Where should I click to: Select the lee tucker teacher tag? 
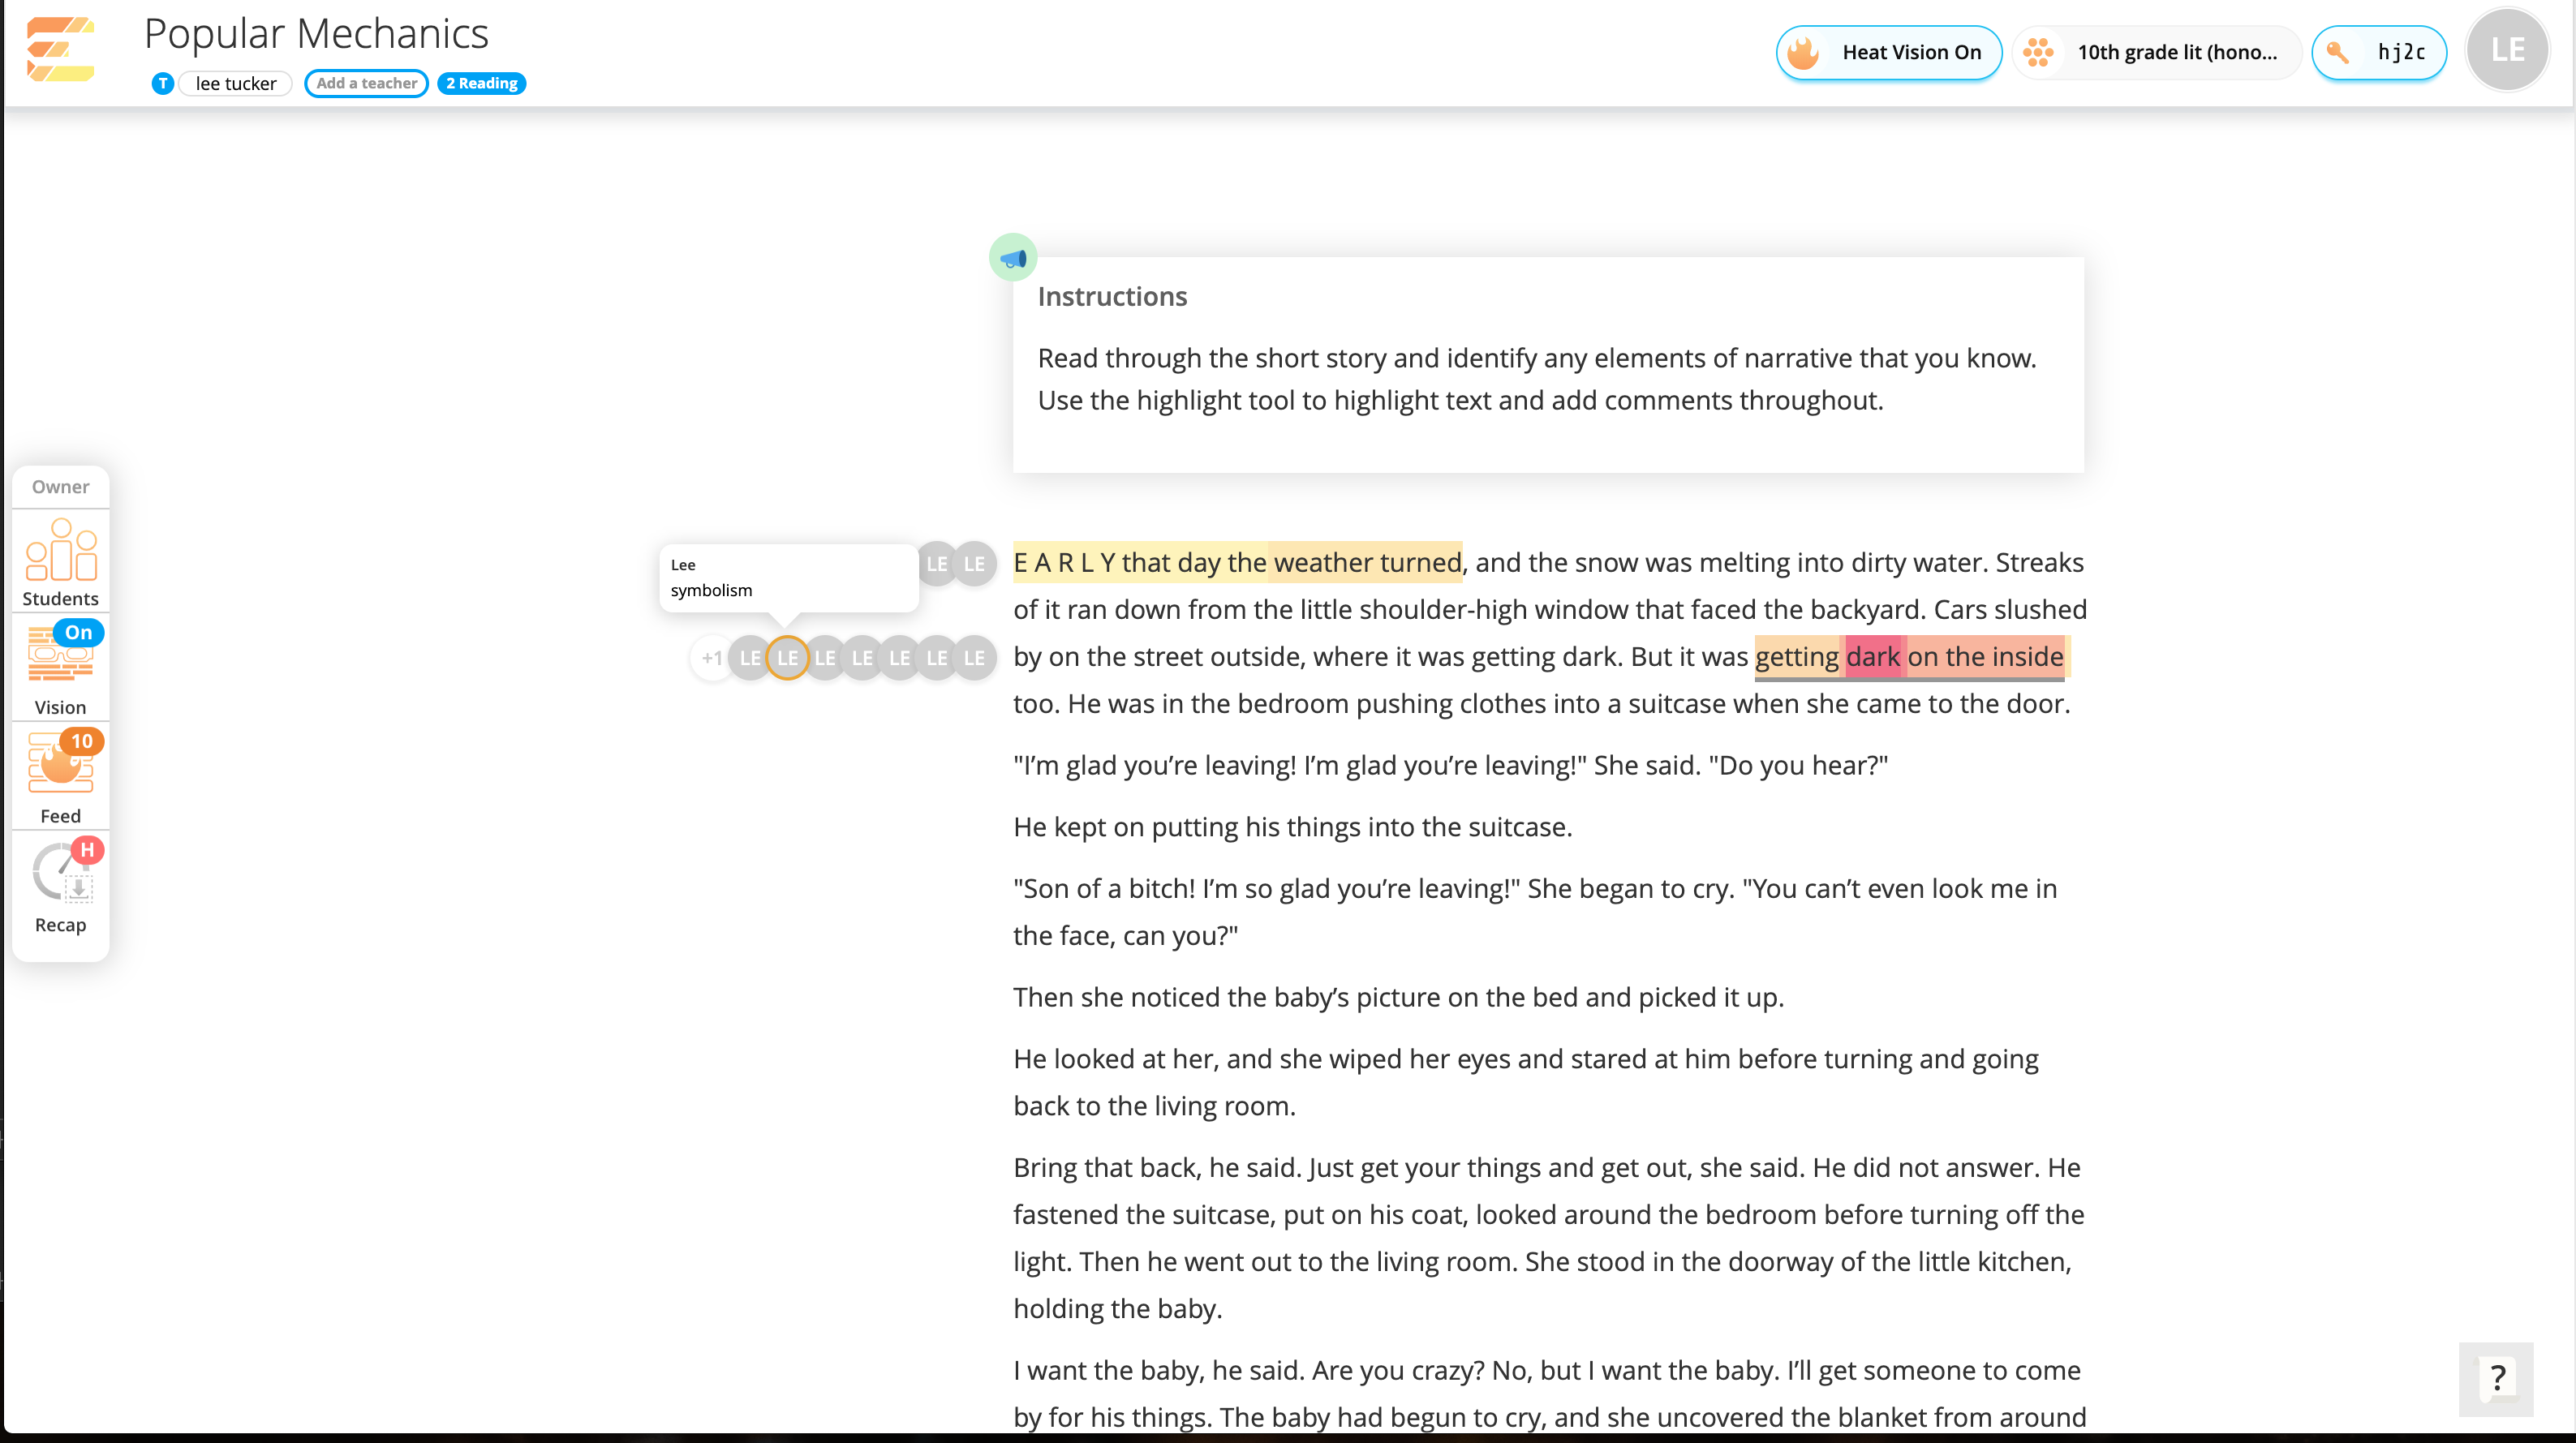click(x=235, y=83)
